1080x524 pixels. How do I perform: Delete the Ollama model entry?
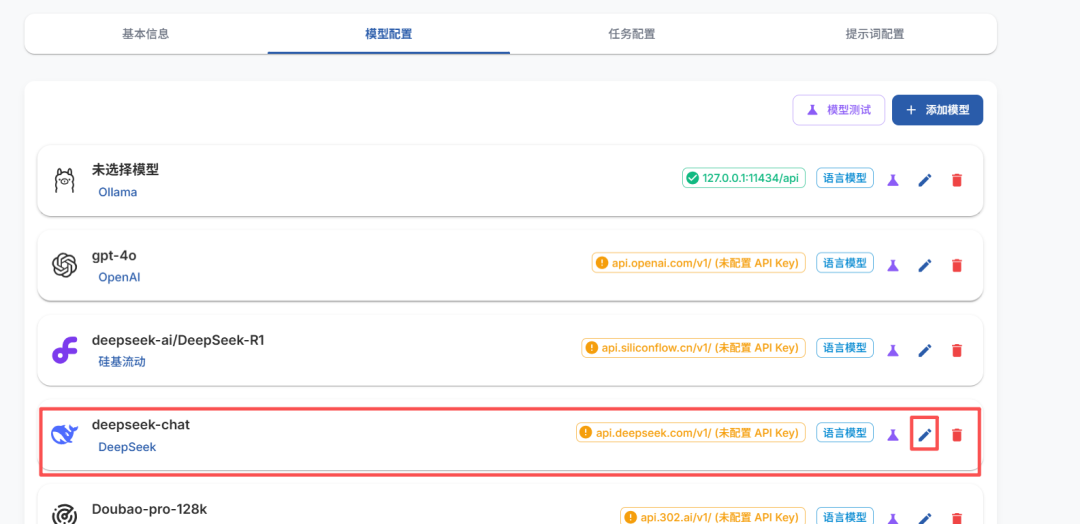click(957, 180)
